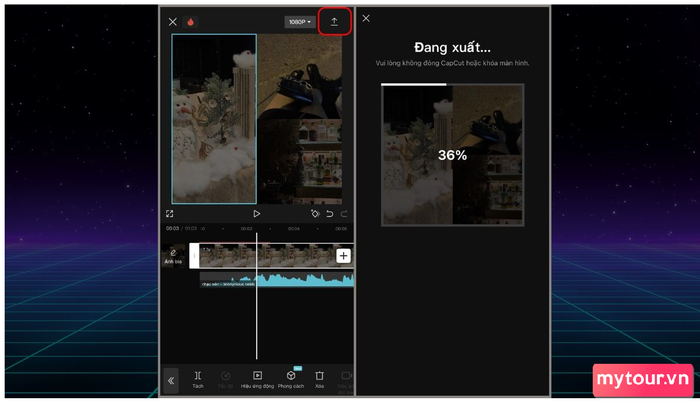Delete the clip with Xóa
Screen dimensions: 700x405
(x=319, y=380)
